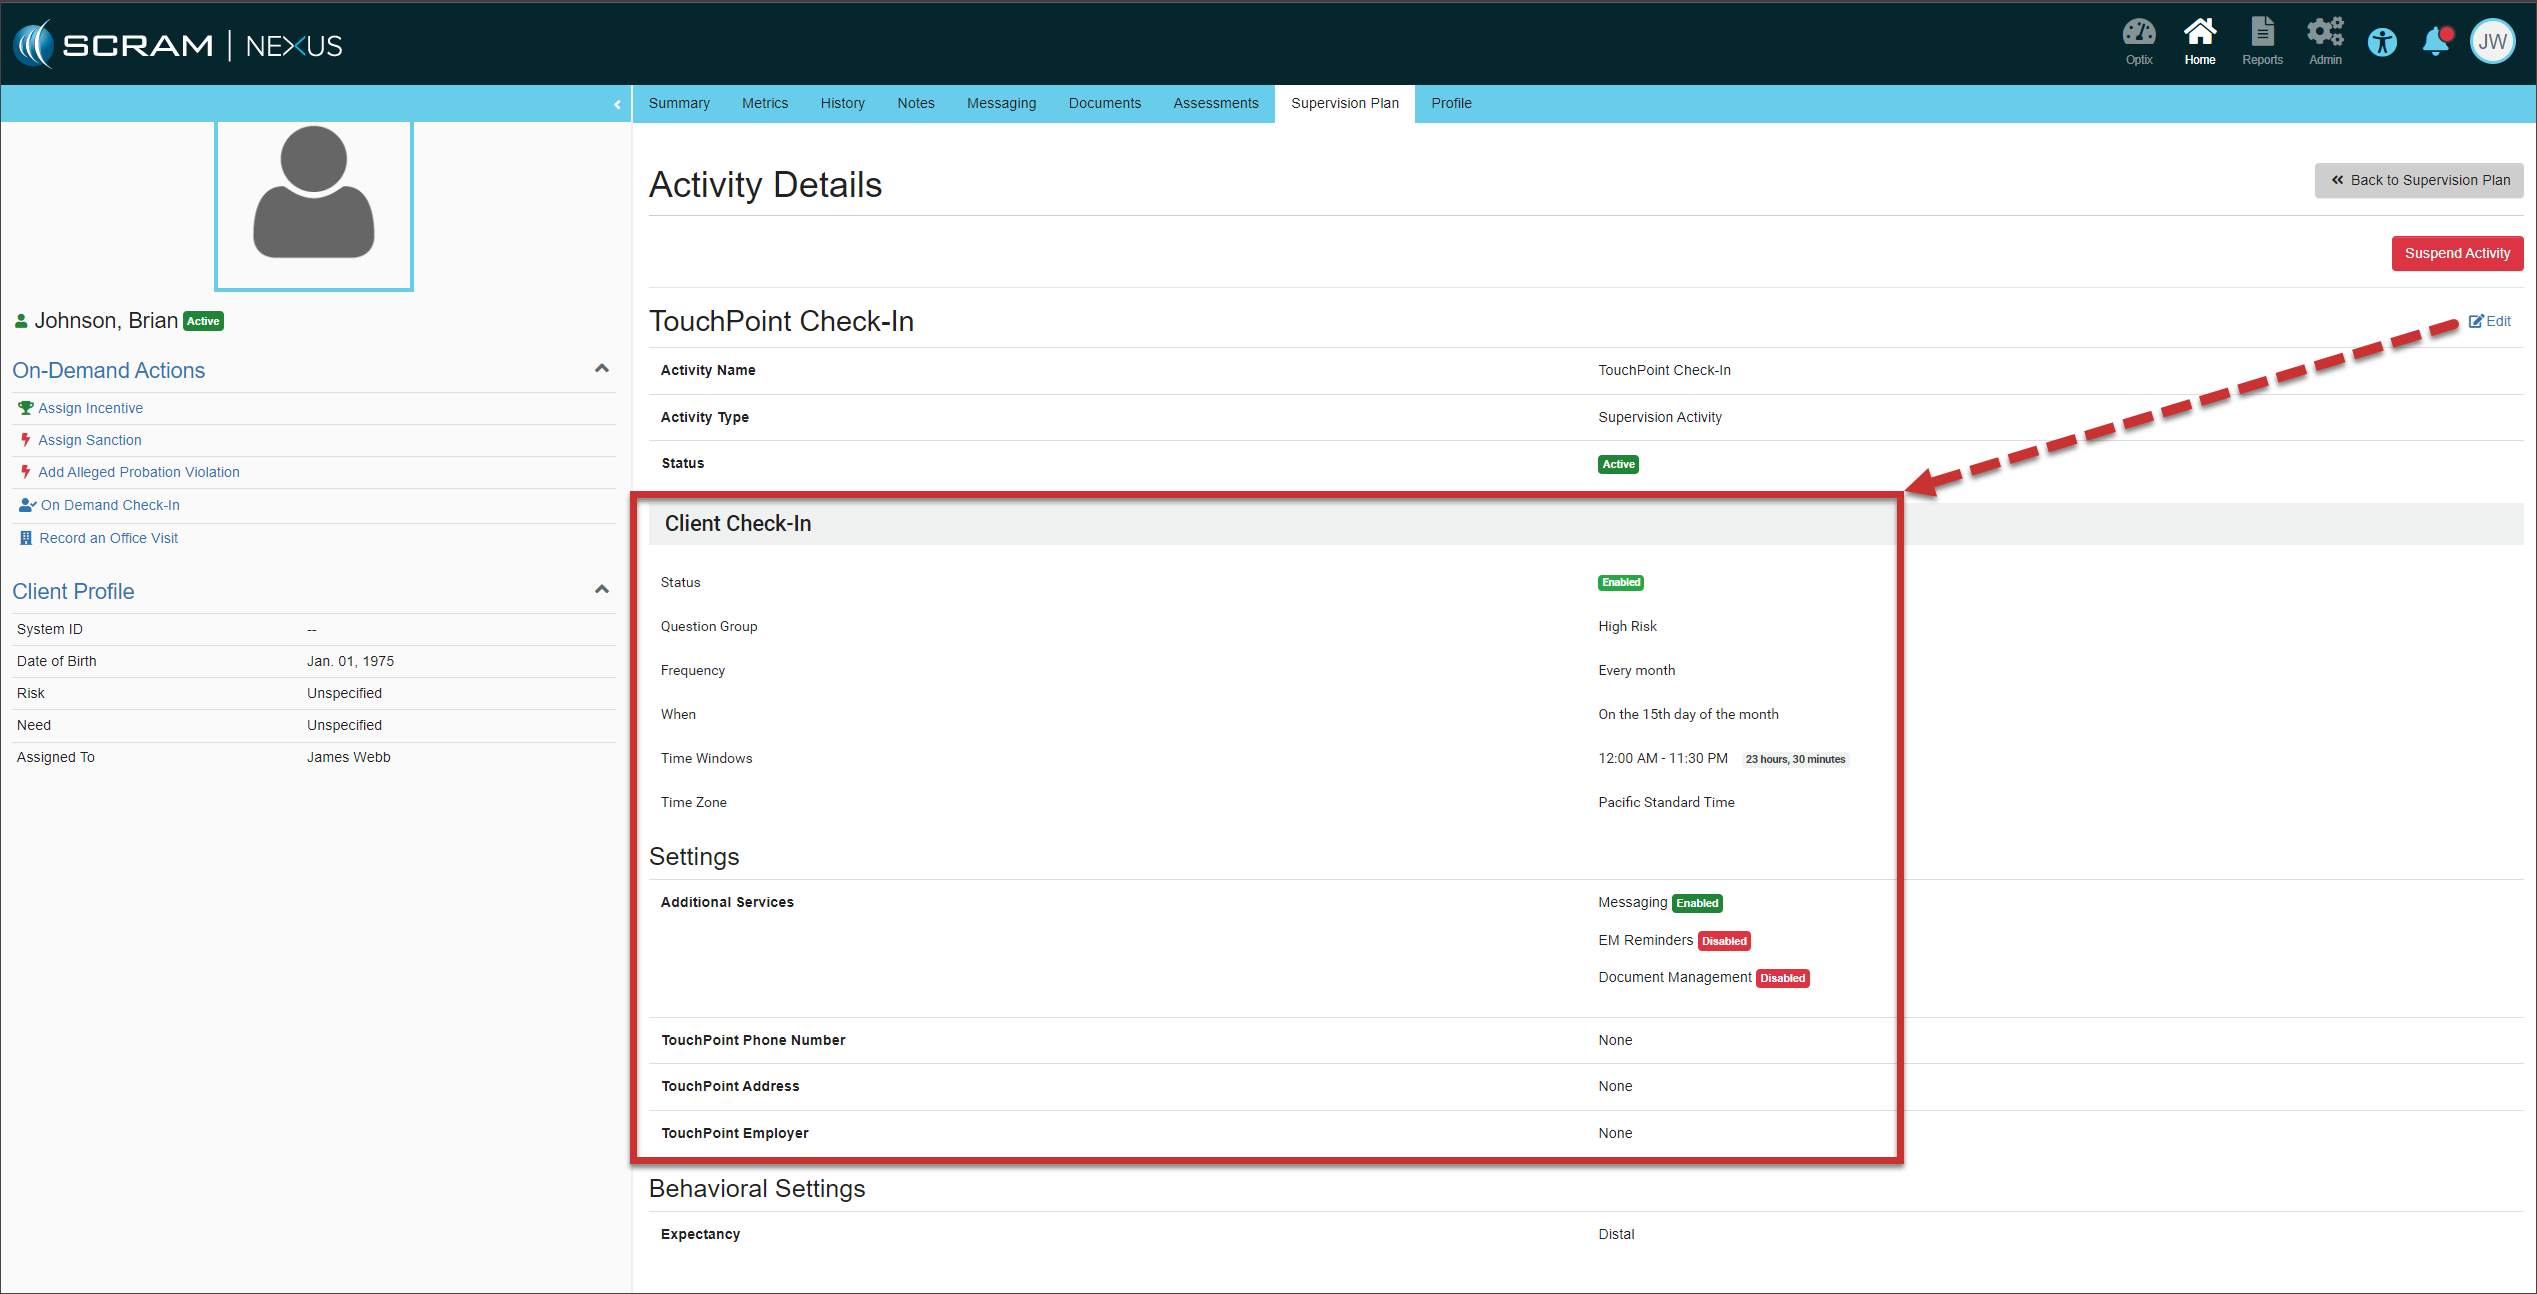The height and width of the screenshot is (1294, 2537).
Task: Click Record an Office Visit
Action: point(108,538)
